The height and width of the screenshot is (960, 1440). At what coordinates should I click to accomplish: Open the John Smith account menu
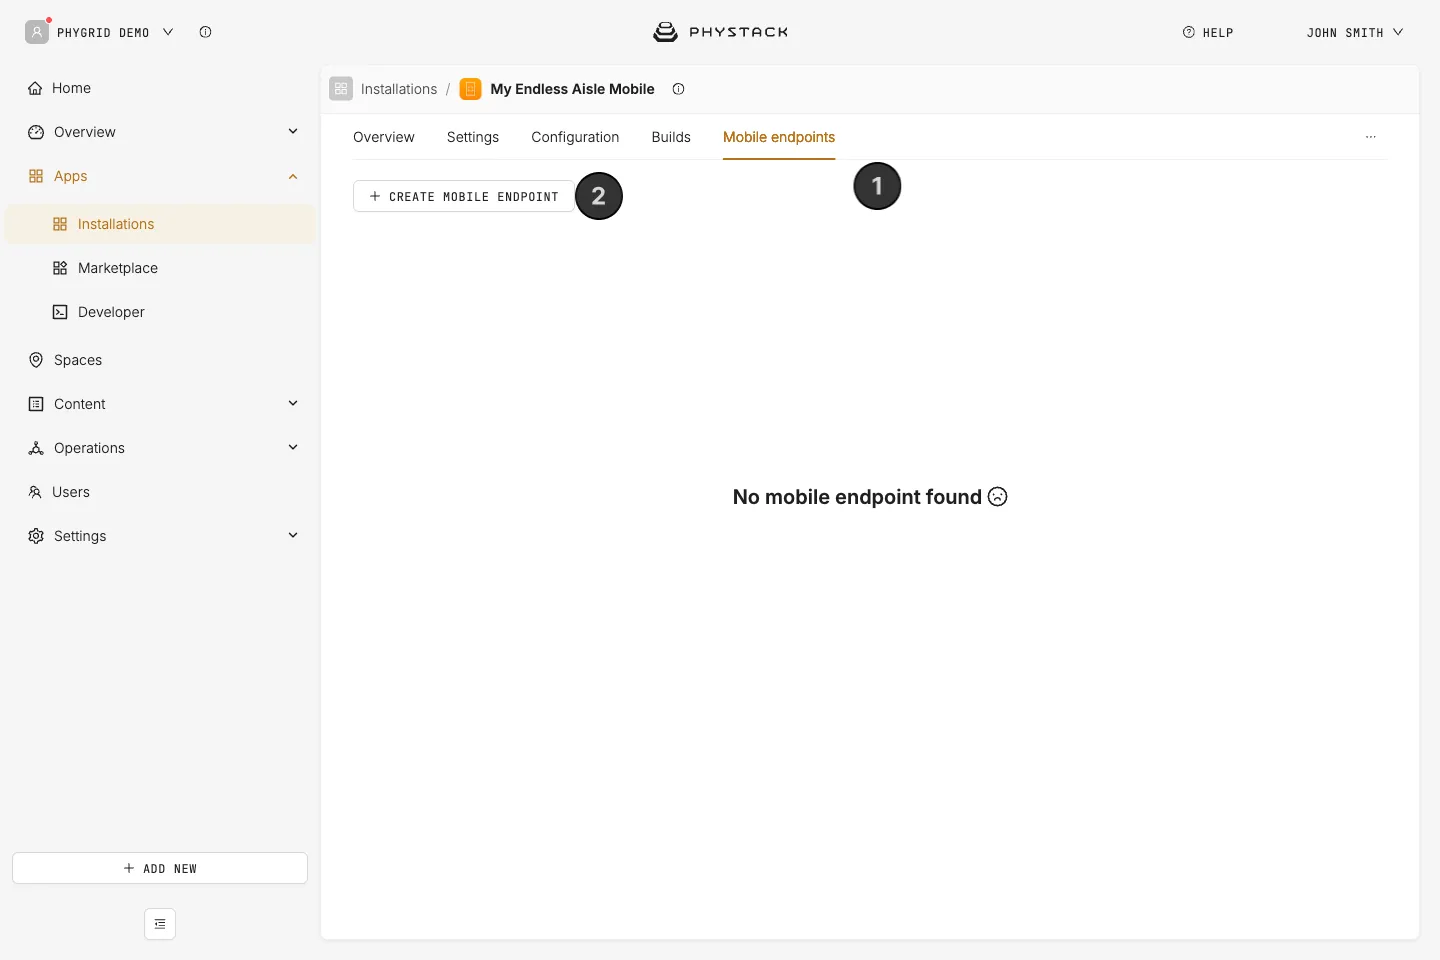1355,33
